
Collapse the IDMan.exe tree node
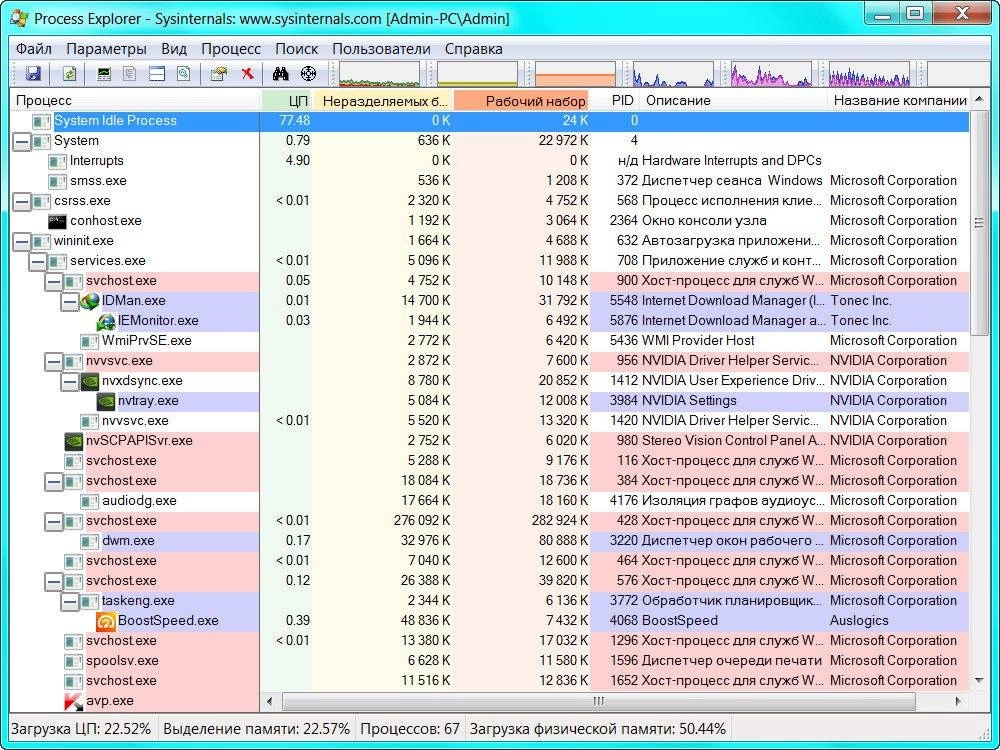tap(70, 302)
